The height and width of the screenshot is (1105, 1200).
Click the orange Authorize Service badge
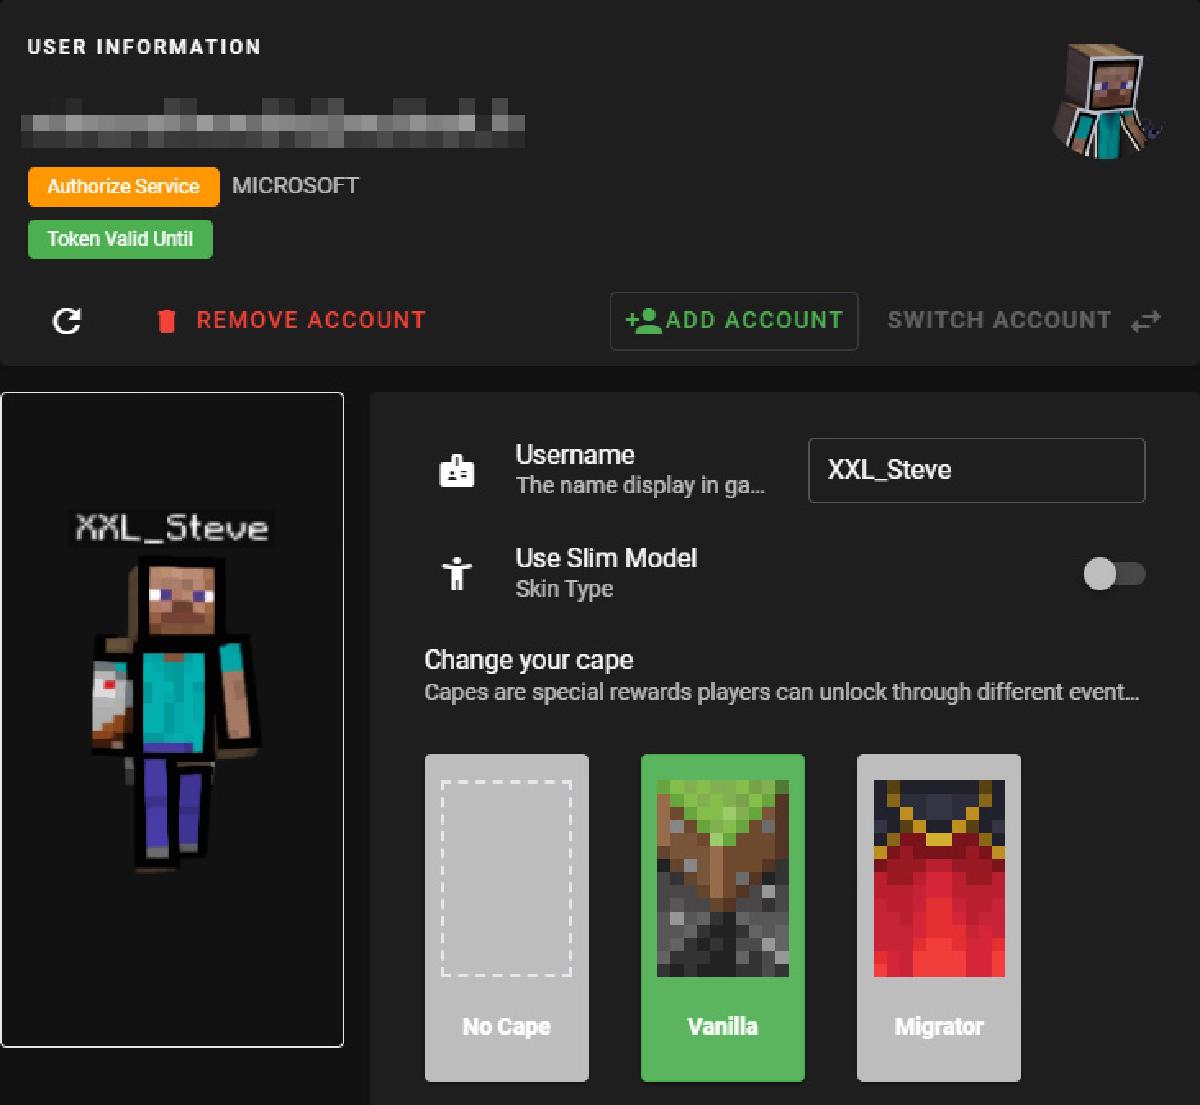coord(123,186)
